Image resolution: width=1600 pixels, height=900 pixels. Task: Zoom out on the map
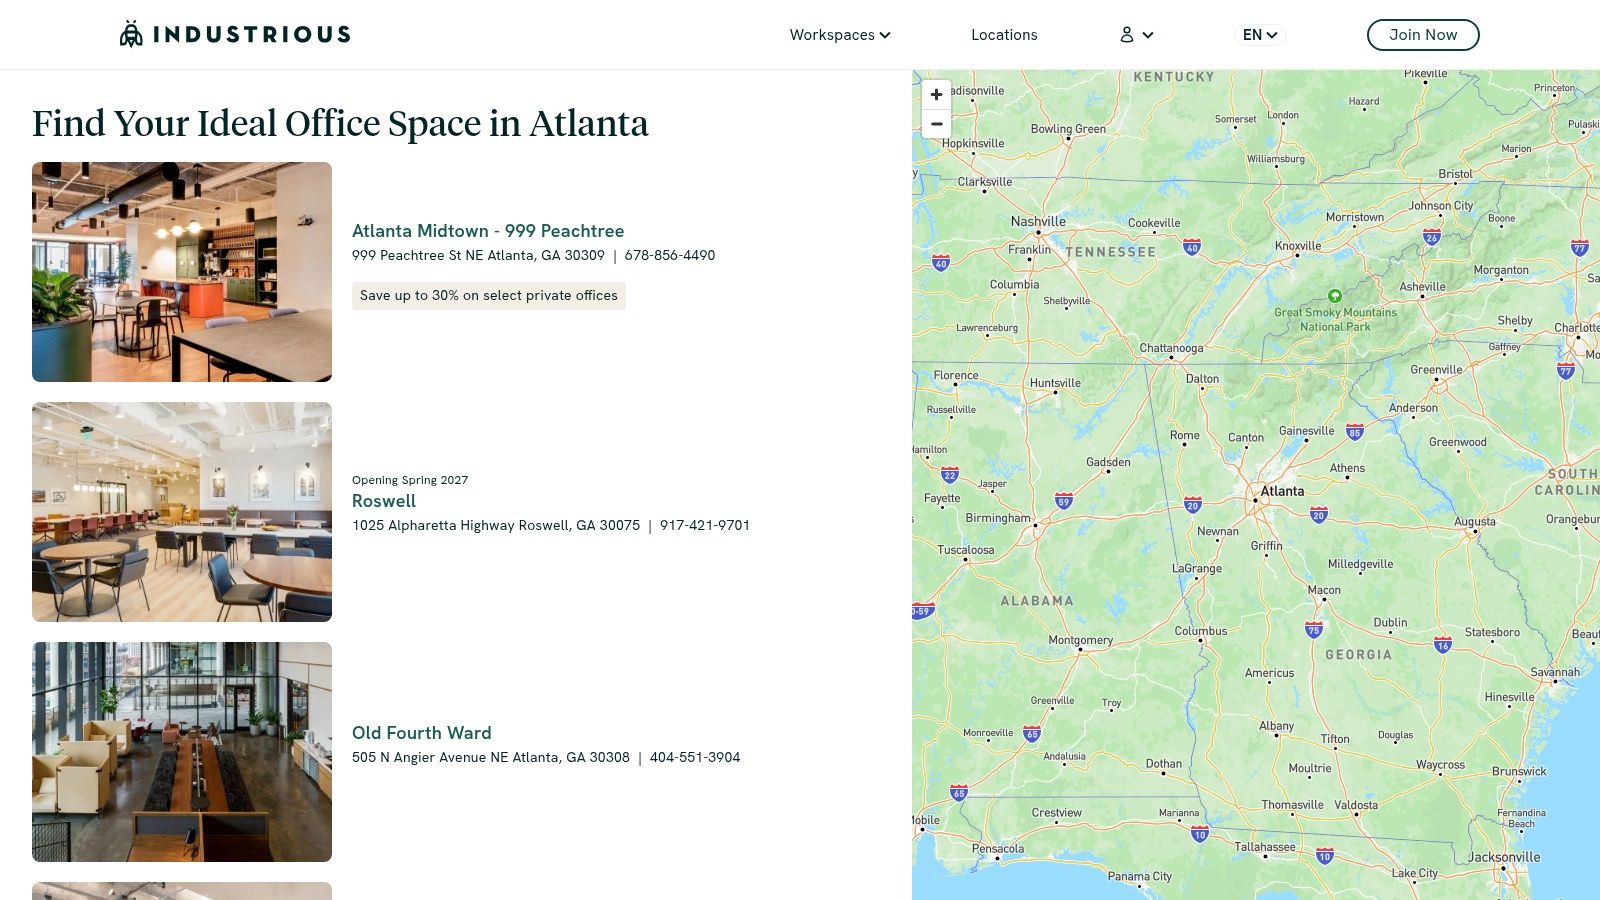[x=936, y=124]
